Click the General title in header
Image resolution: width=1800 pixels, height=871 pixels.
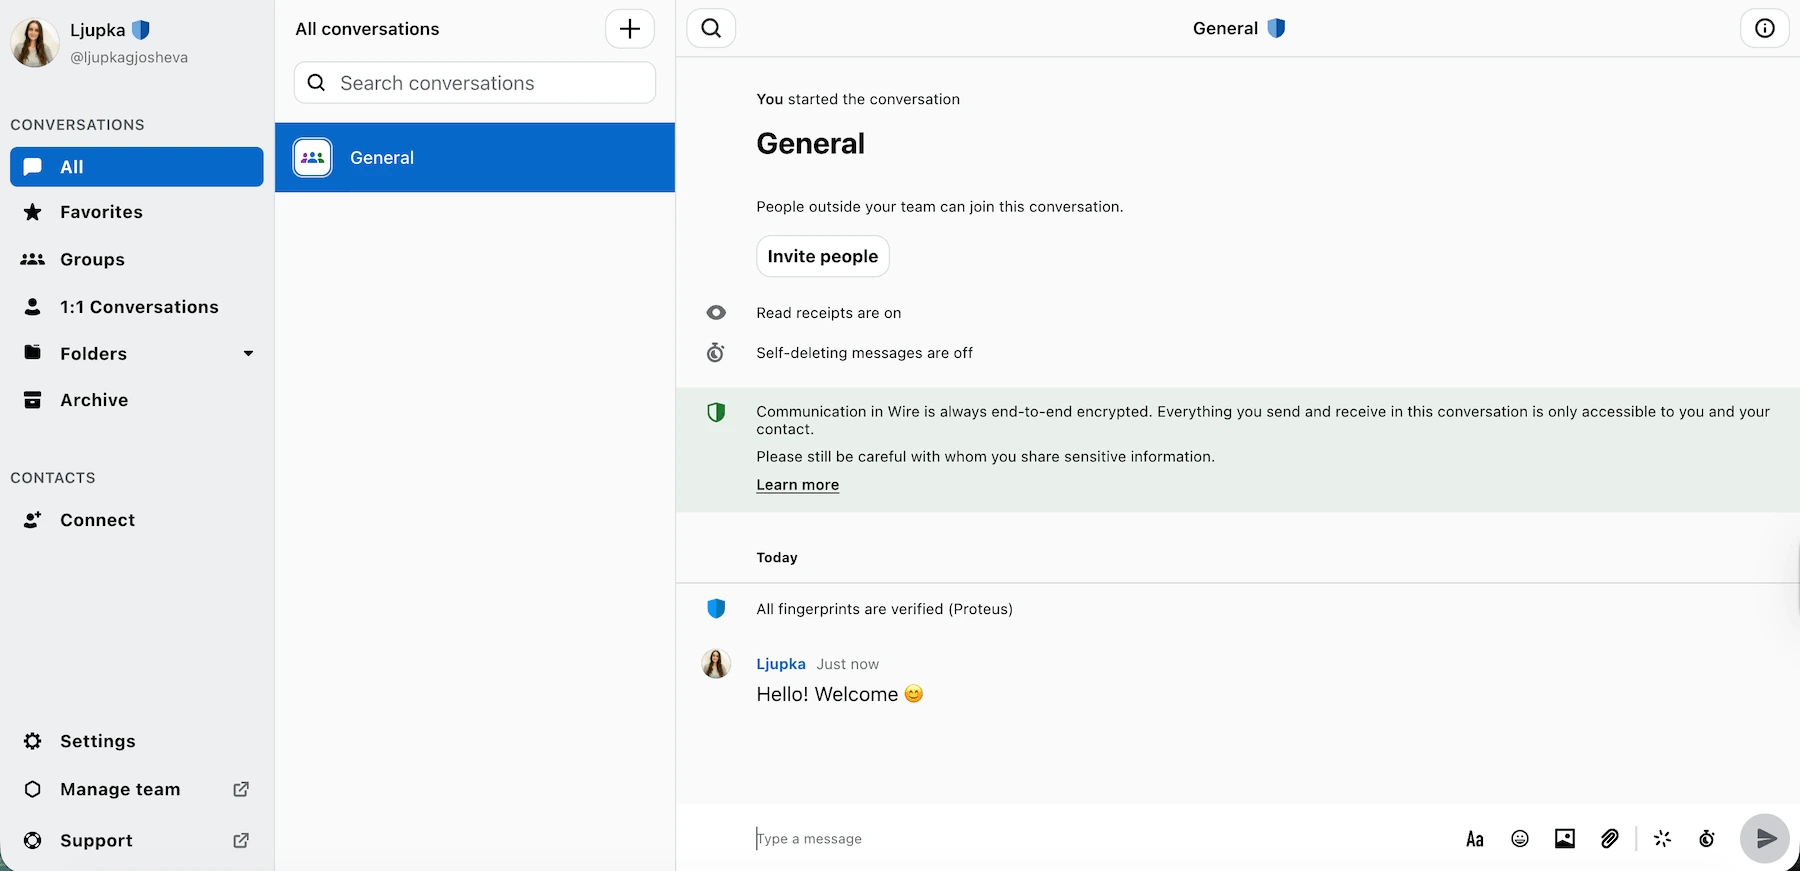pos(1225,29)
